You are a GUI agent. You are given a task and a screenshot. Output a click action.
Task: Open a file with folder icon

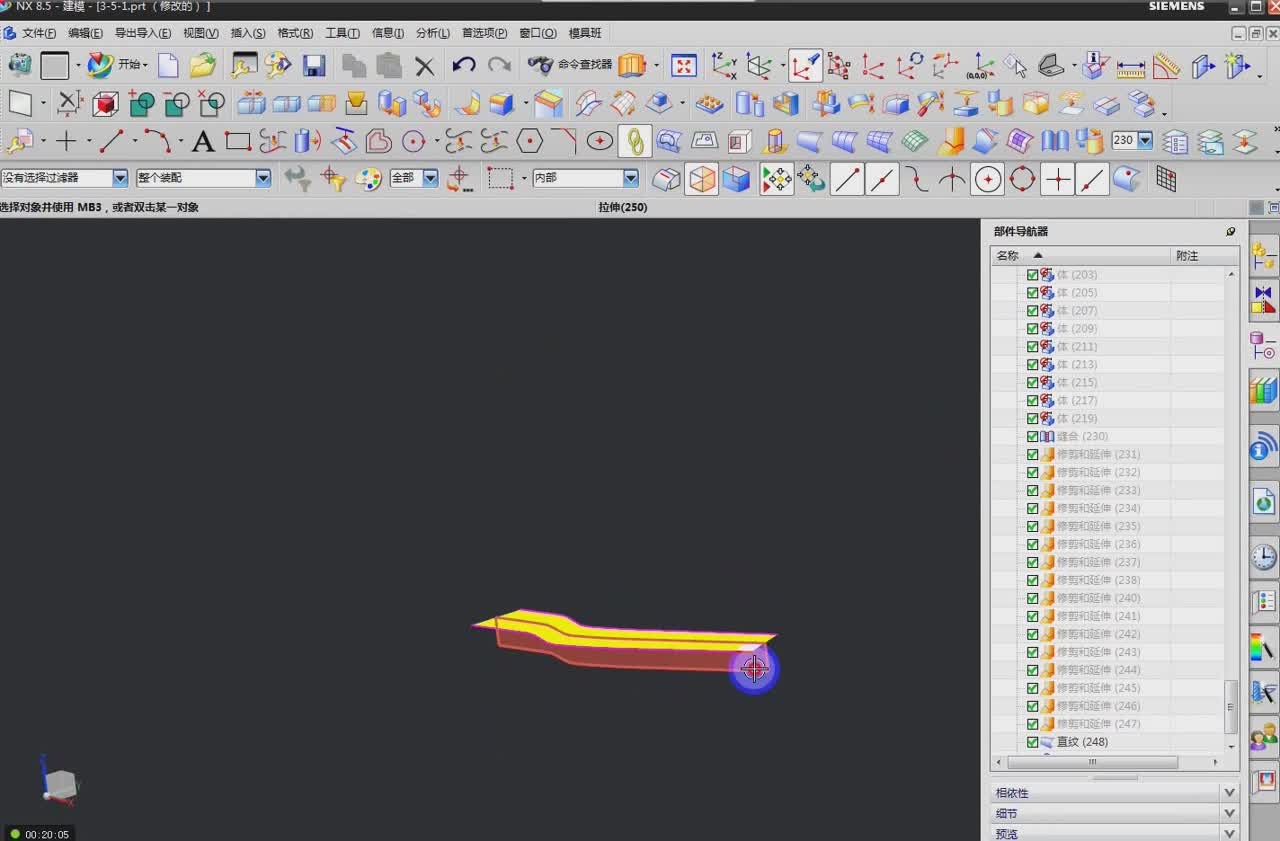tap(203, 66)
